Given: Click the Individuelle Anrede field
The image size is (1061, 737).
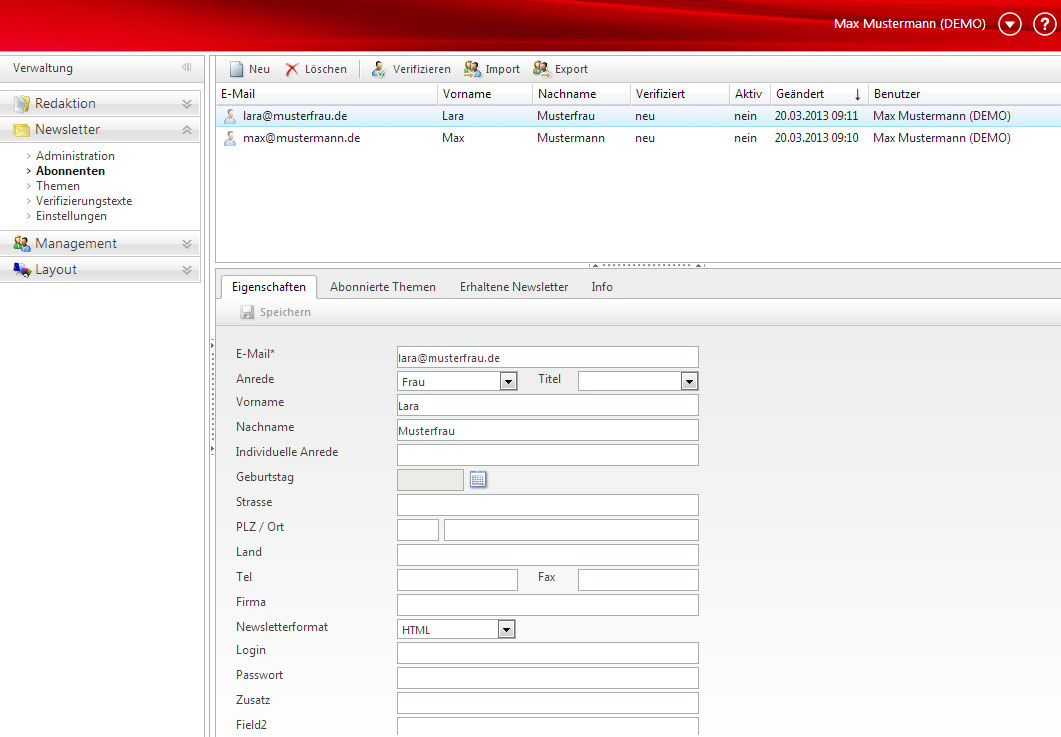Looking at the screenshot, I should [x=547, y=455].
